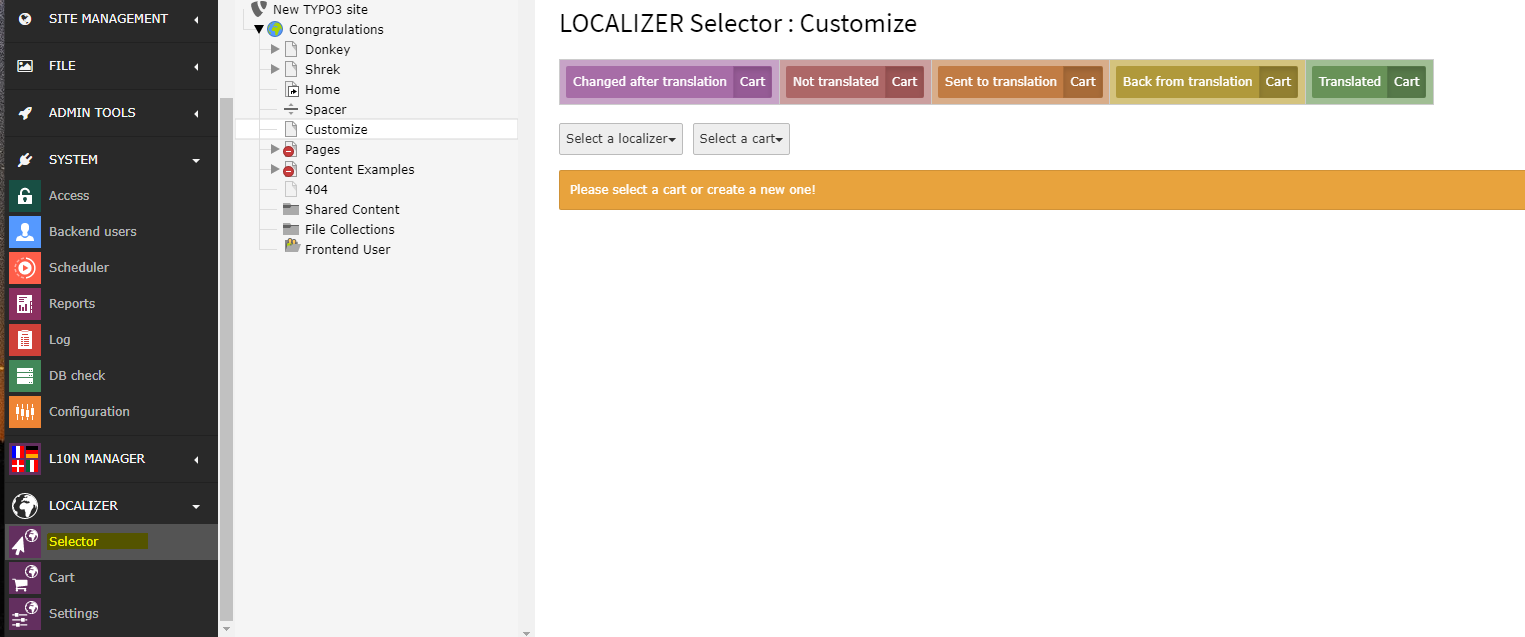Toggle the Changed after translation filter
1525x637 pixels.
(649, 82)
